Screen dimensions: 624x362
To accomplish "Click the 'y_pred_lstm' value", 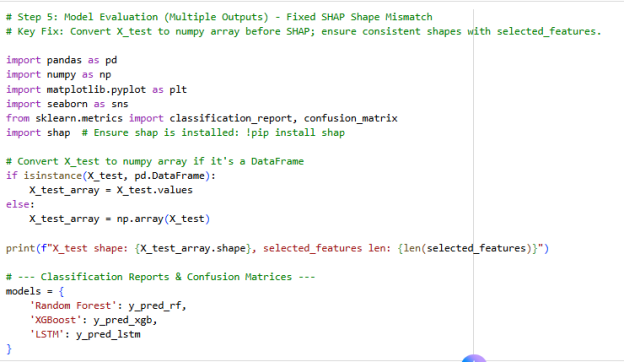I will tap(108, 334).
